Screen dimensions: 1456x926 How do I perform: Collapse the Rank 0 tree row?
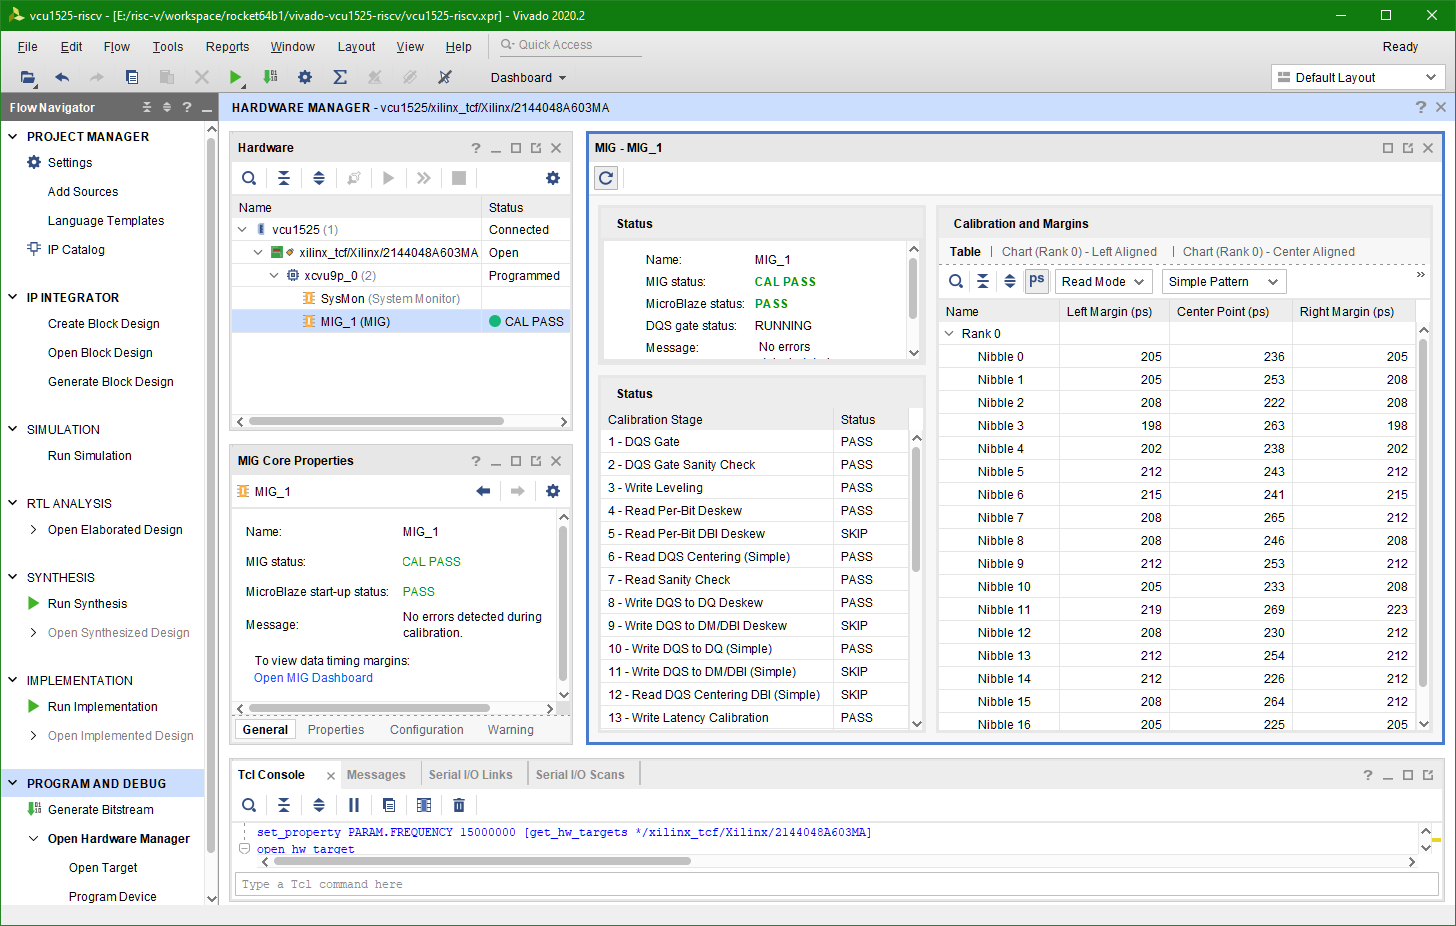point(949,334)
